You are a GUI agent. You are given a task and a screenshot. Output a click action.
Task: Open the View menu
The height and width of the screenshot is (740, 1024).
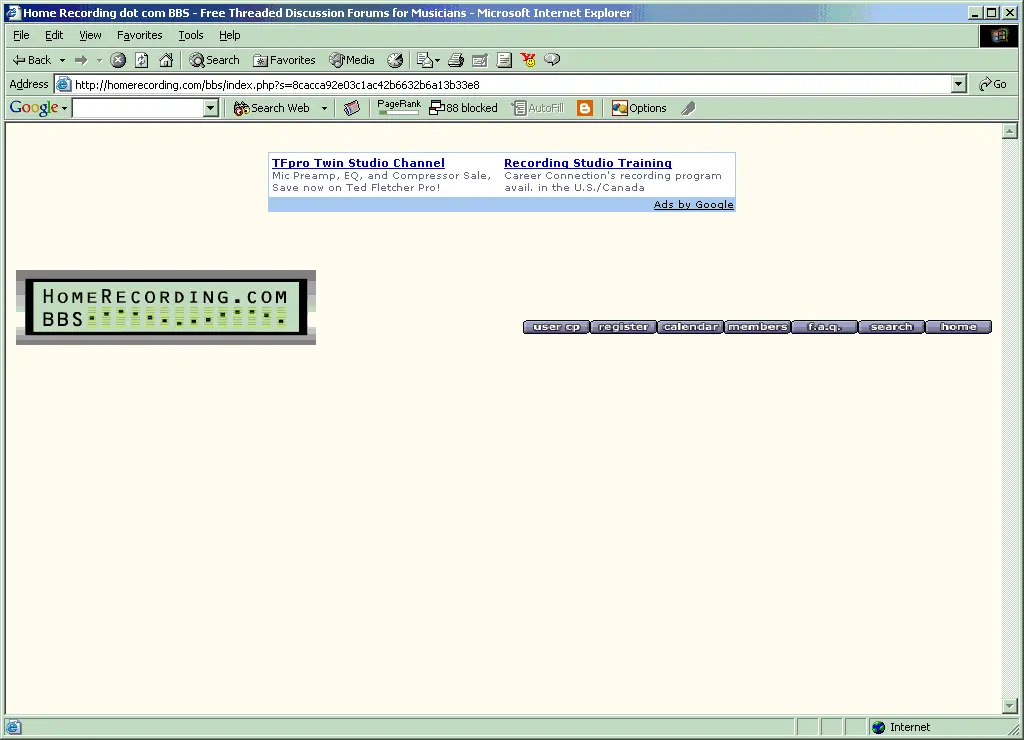(x=90, y=35)
